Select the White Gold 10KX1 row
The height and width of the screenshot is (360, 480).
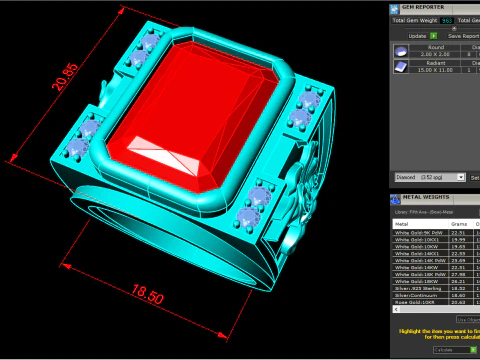point(436,240)
